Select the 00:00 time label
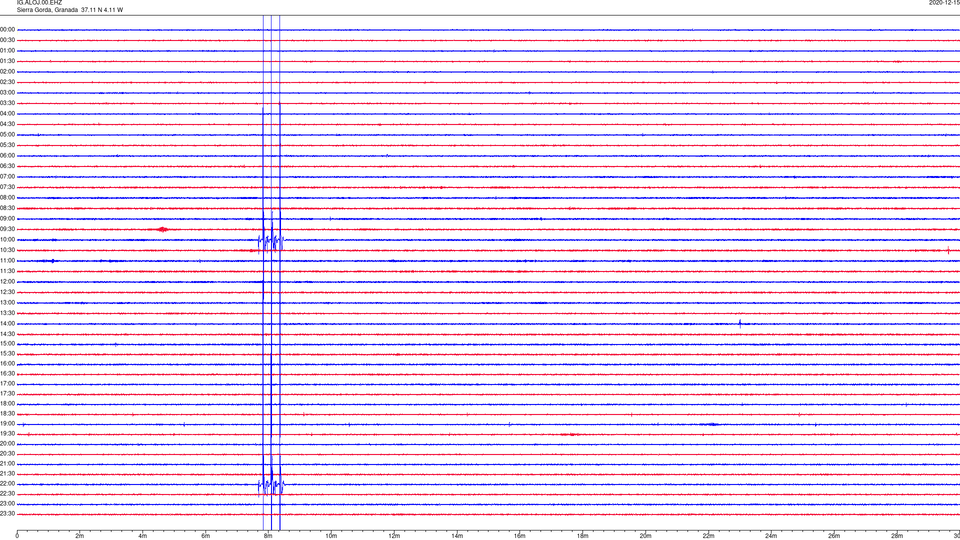Screen dimensions: 960x540 7,29
